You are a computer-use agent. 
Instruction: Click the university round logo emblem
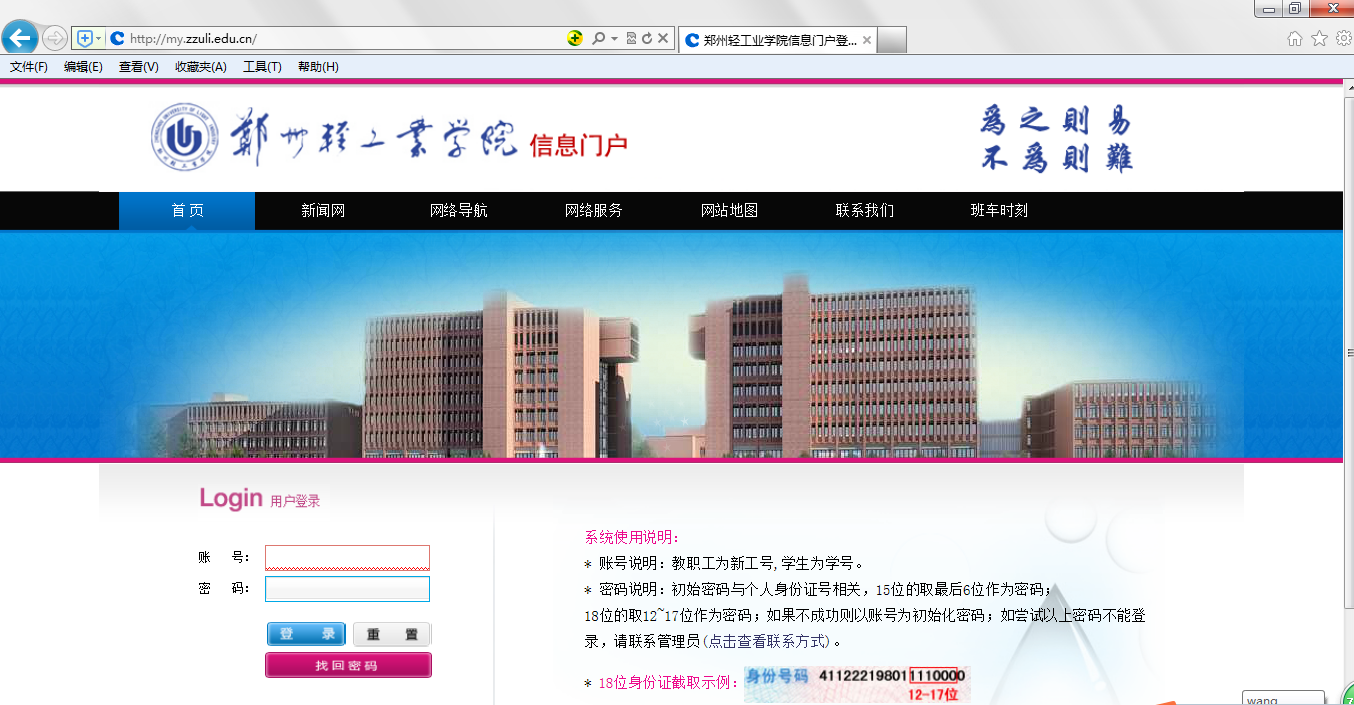[x=184, y=137]
